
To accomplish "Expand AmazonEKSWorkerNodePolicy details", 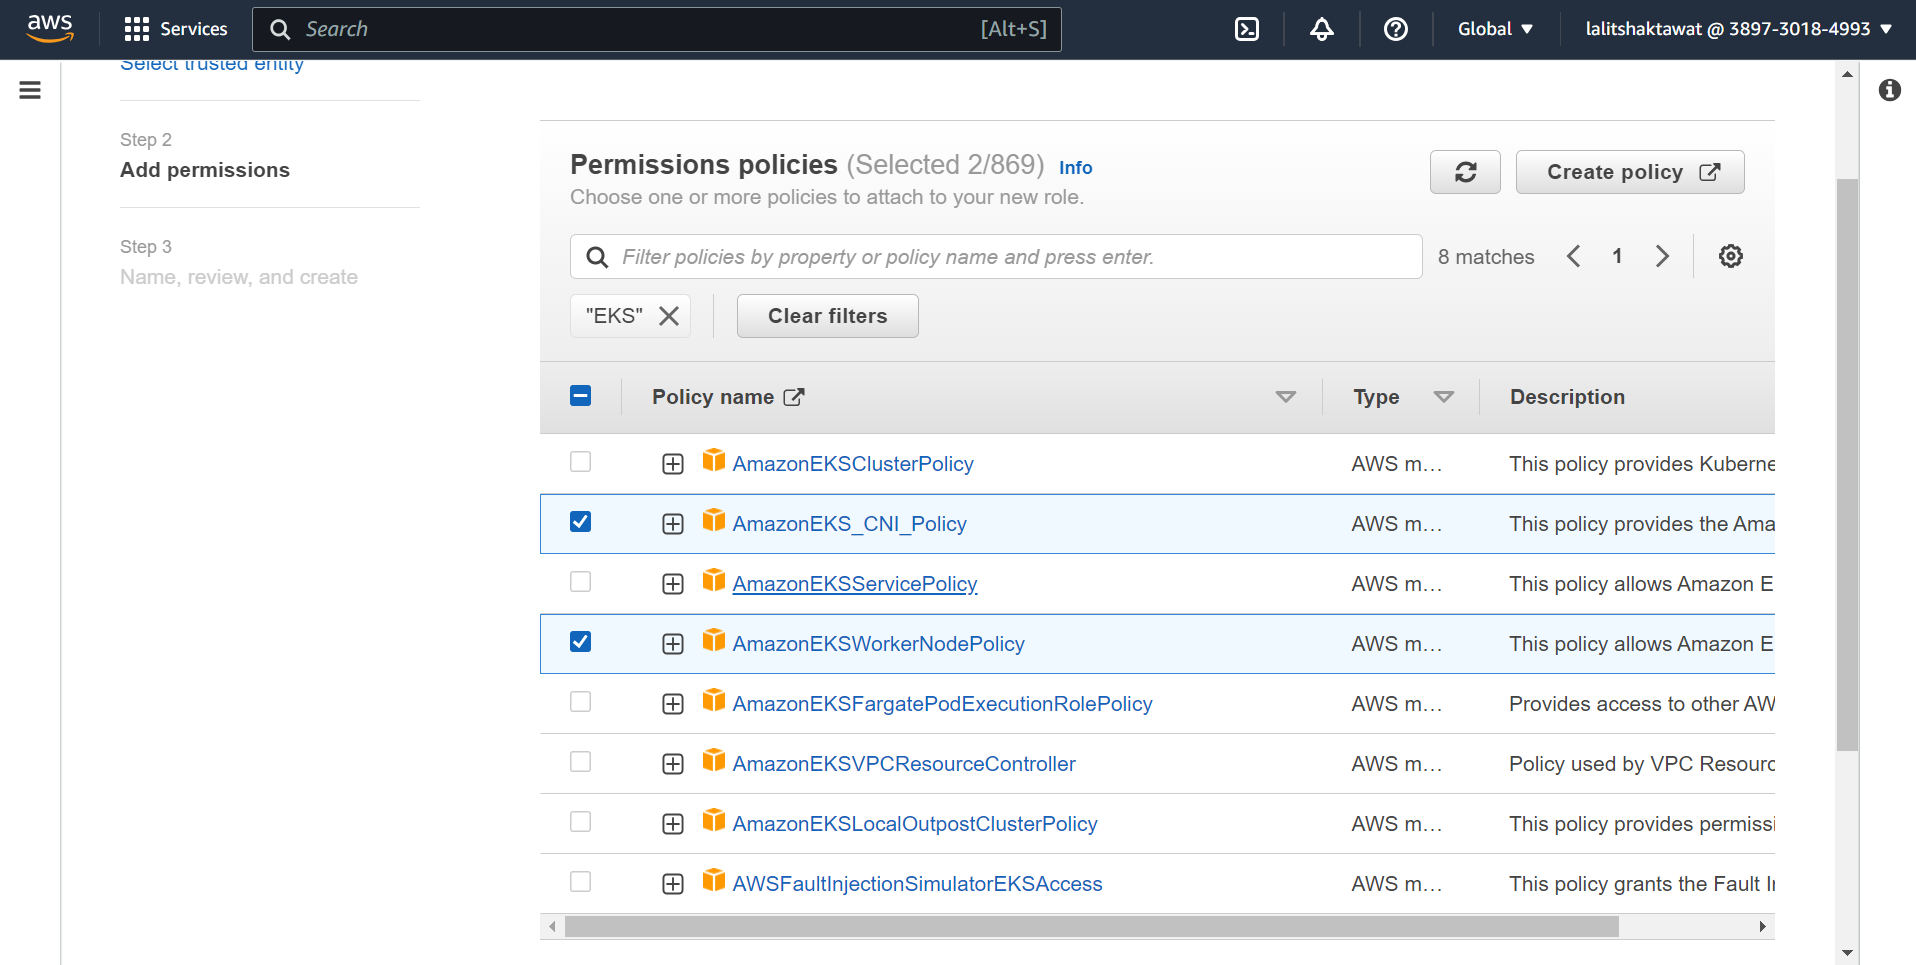I will coord(673,644).
